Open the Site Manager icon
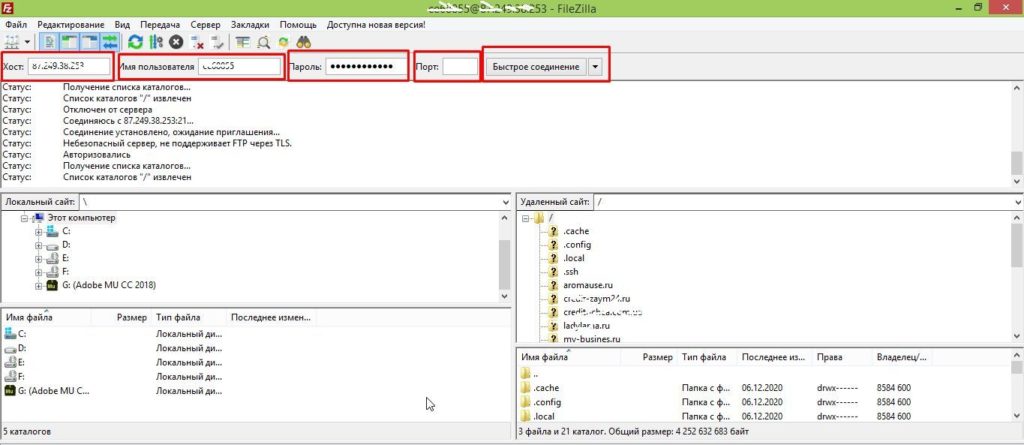The height and width of the screenshot is (445, 1024). (x=13, y=42)
